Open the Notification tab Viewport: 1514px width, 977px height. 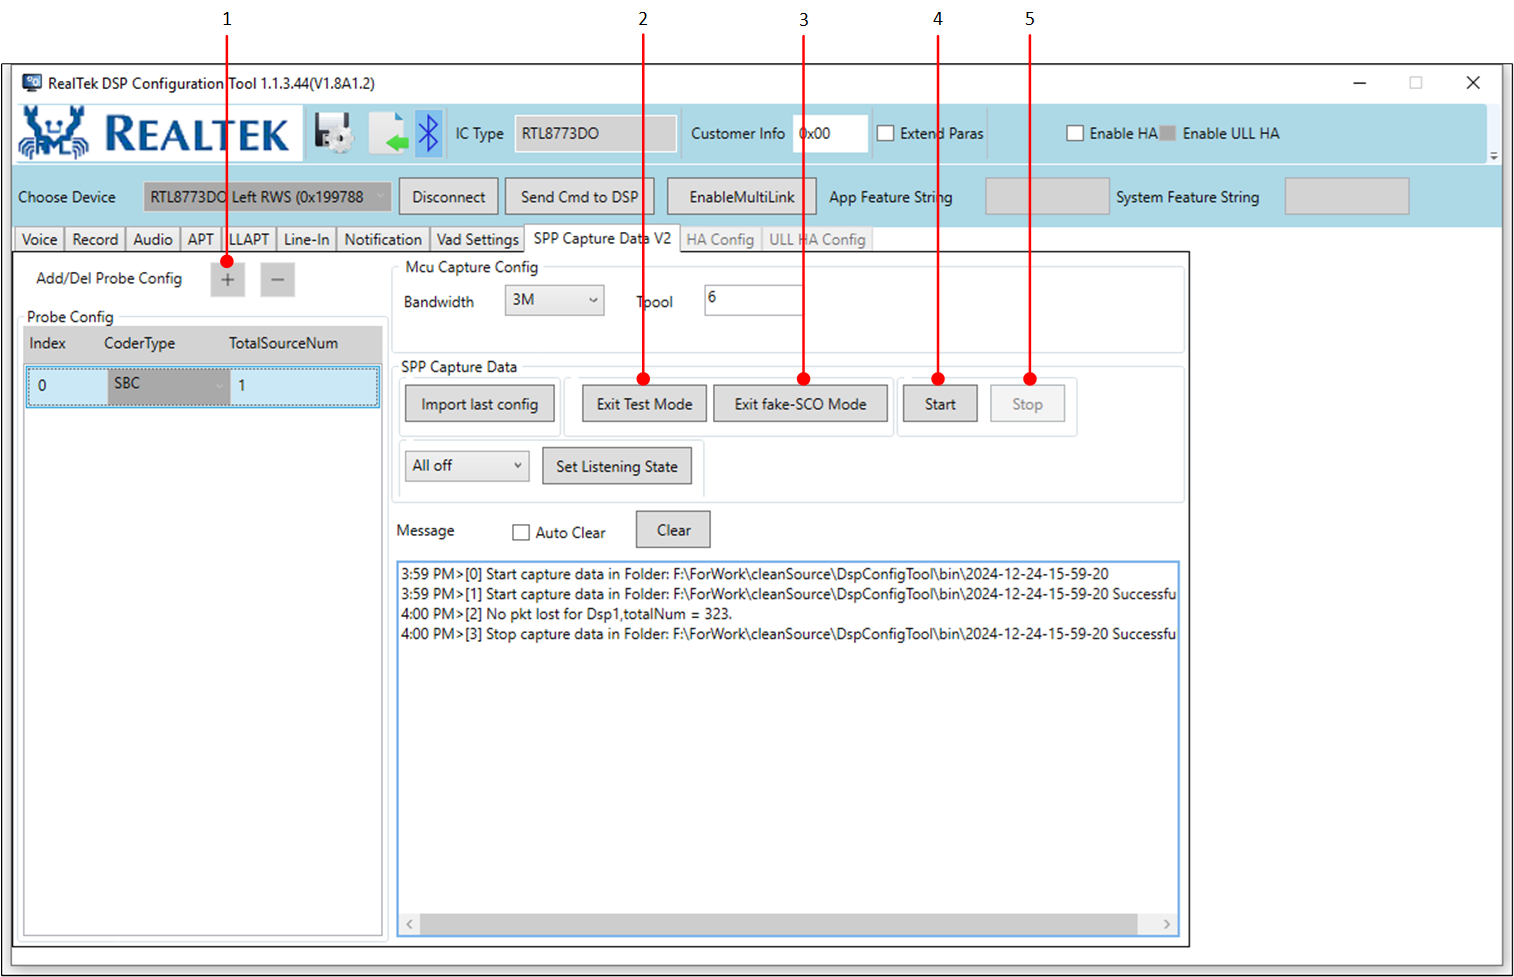point(383,240)
